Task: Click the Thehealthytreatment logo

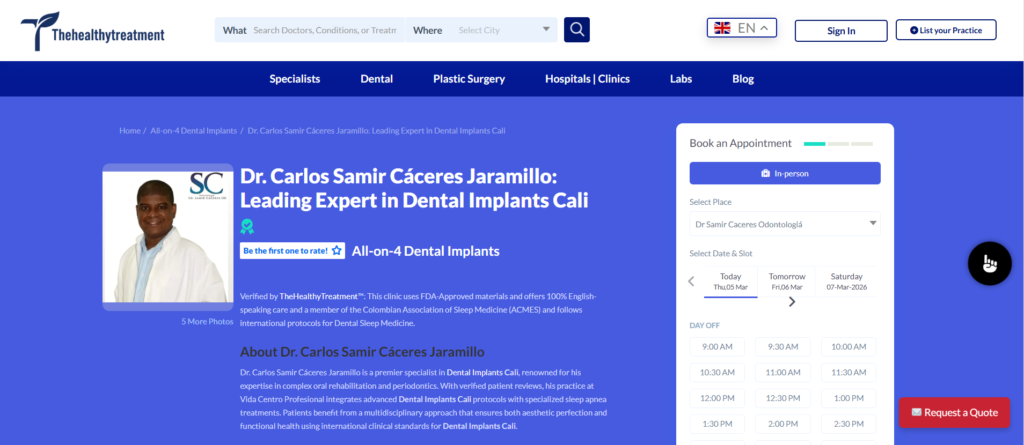Action: pos(93,31)
